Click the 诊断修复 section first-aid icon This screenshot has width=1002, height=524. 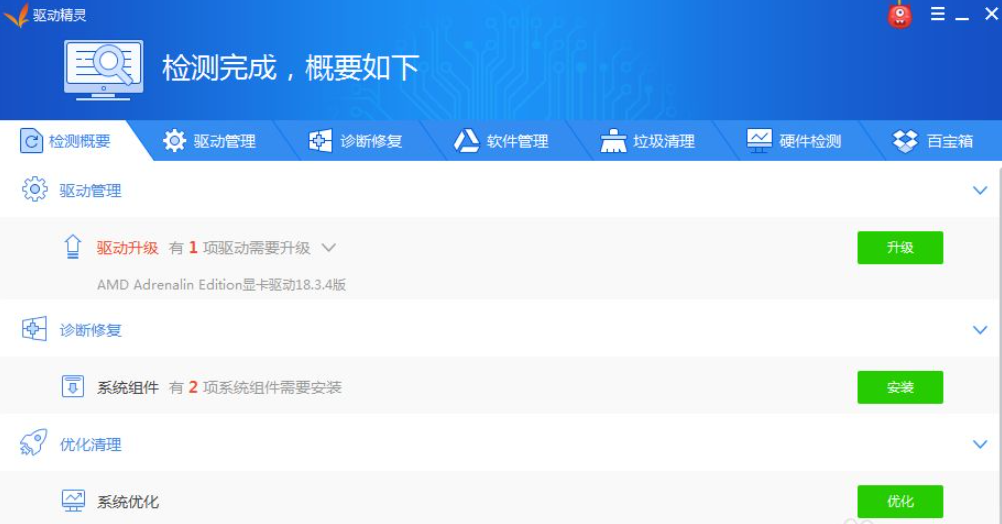35,330
